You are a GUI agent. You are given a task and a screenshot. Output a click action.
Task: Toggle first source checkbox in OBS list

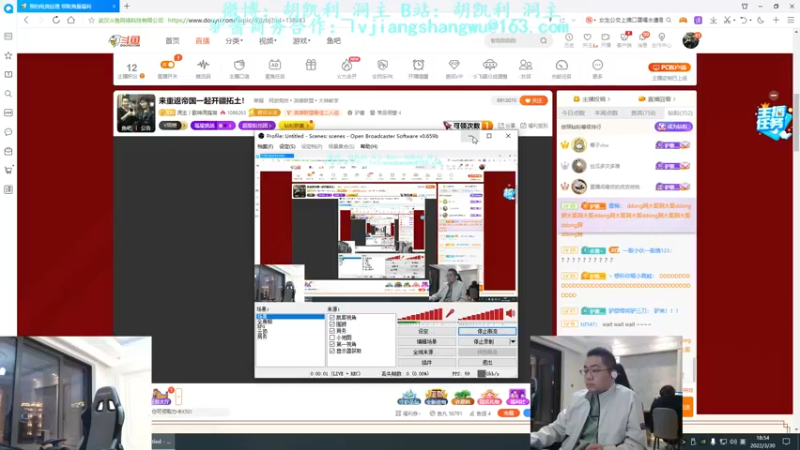pyautogui.click(x=332, y=317)
